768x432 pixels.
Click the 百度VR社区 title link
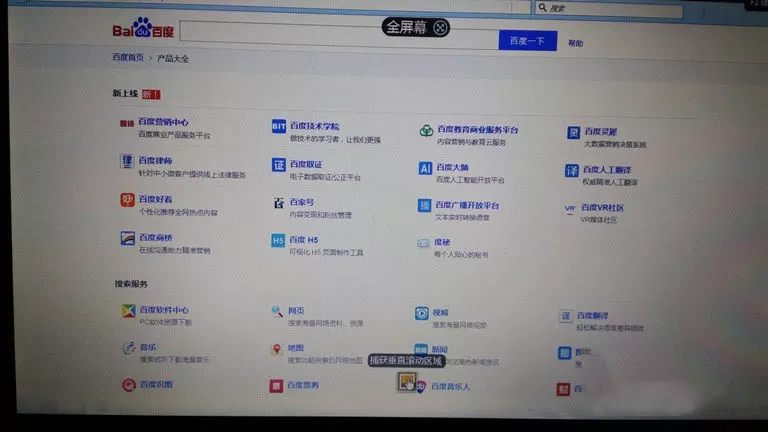click(602, 208)
